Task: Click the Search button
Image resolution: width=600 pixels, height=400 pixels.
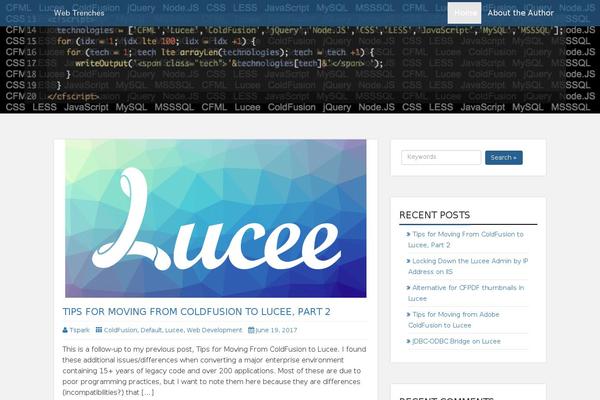Action: 504,158
